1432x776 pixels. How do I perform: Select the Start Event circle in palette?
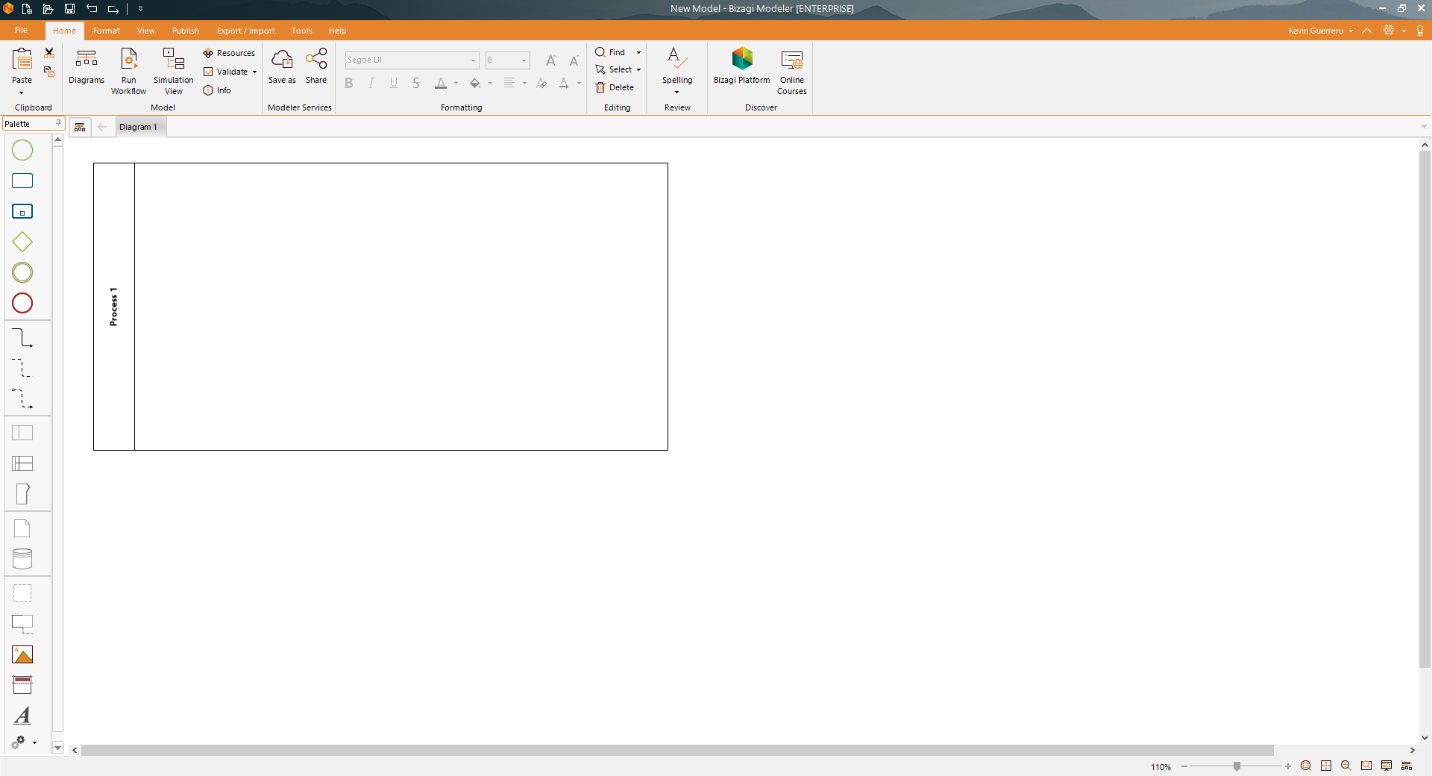pos(22,150)
